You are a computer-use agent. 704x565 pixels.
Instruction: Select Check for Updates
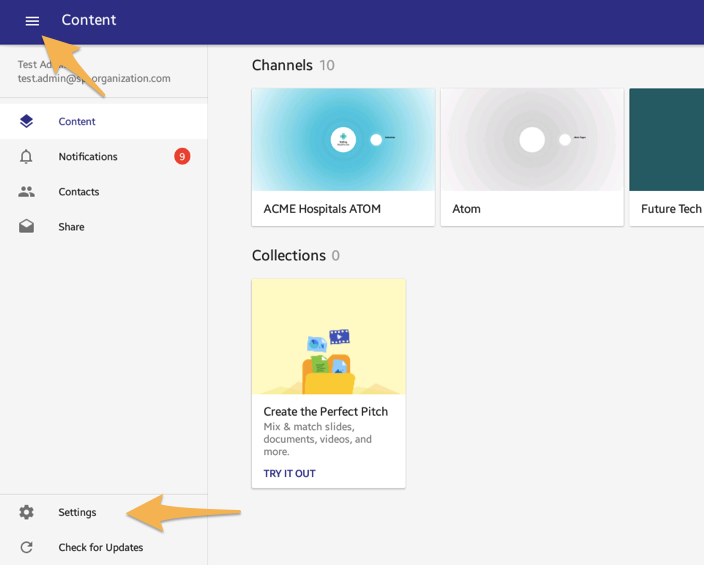104,547
